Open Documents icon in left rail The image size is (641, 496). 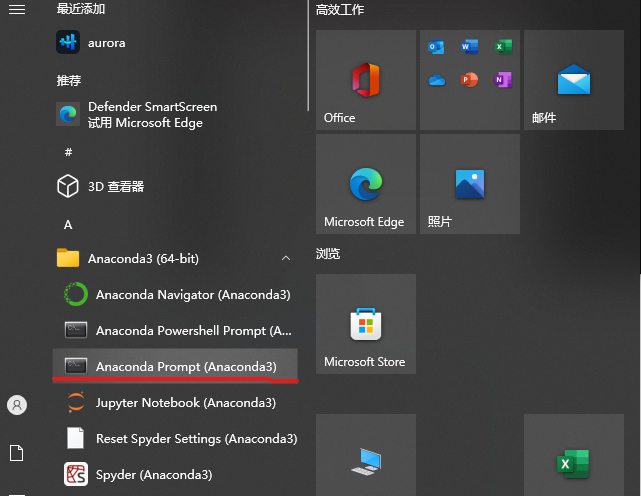click(17, 453)
